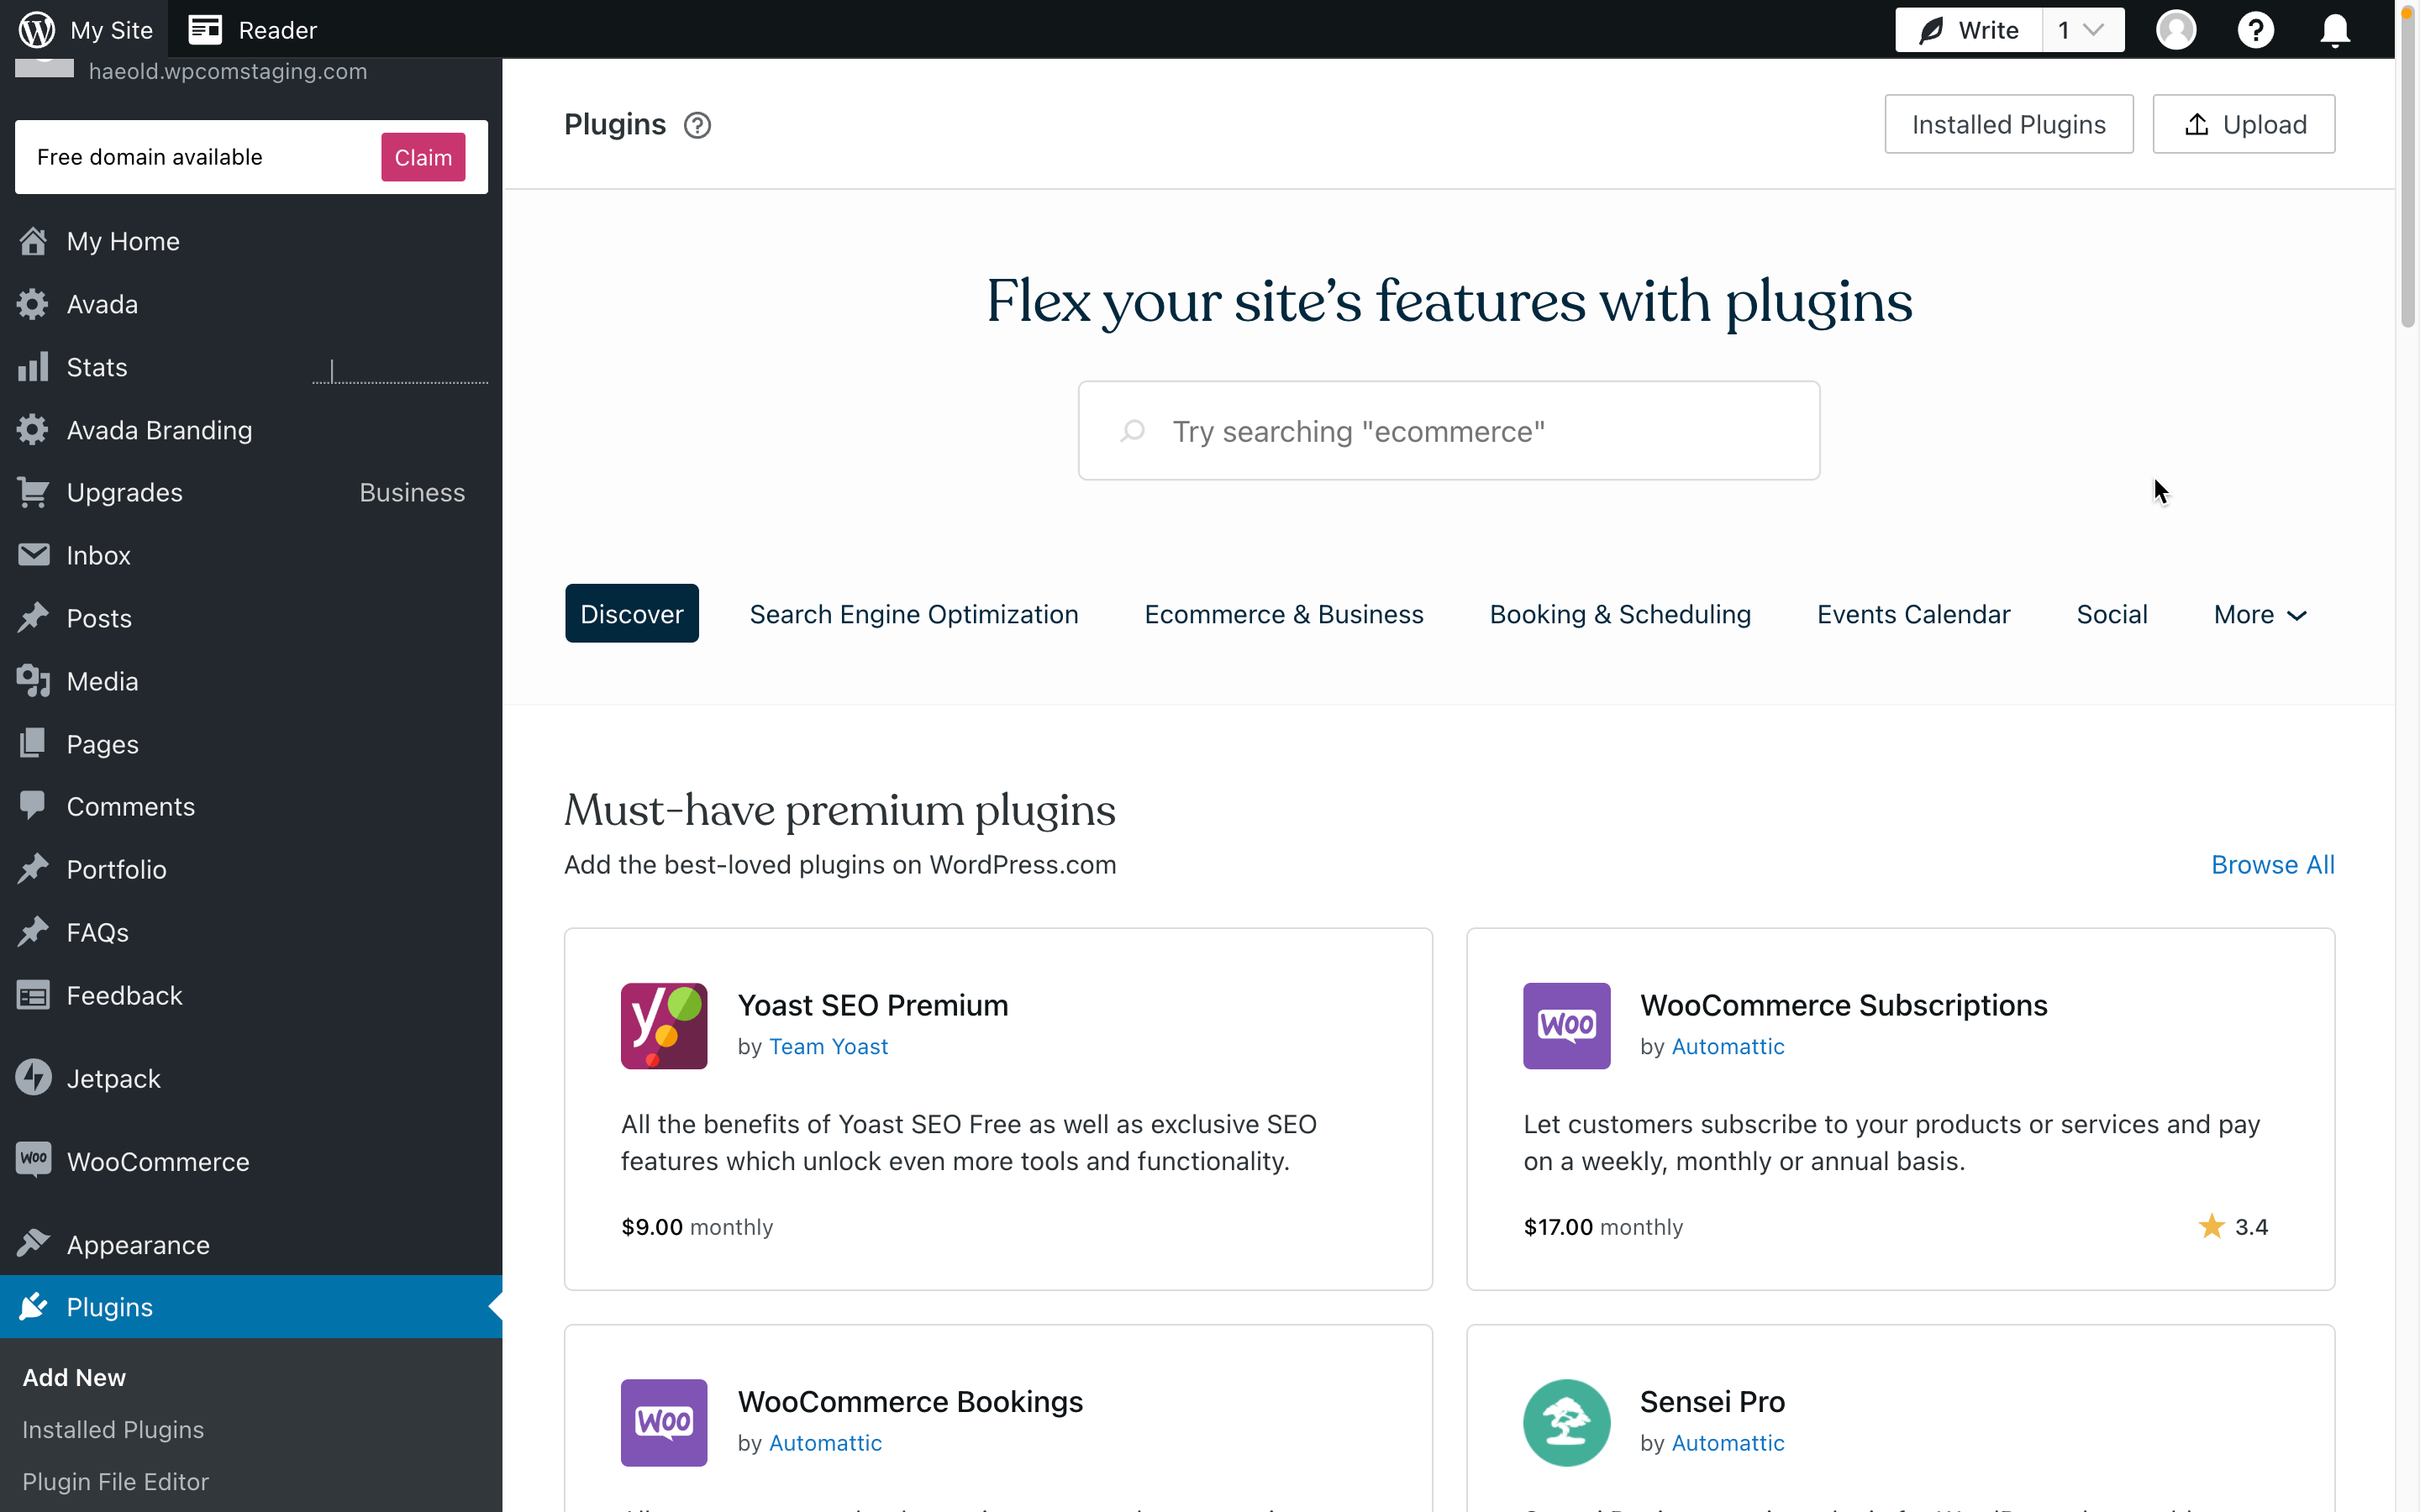Click the Yoast SEO Premium plugin icon
The image size is (2420, 1512).
(x=664, y=1026)
